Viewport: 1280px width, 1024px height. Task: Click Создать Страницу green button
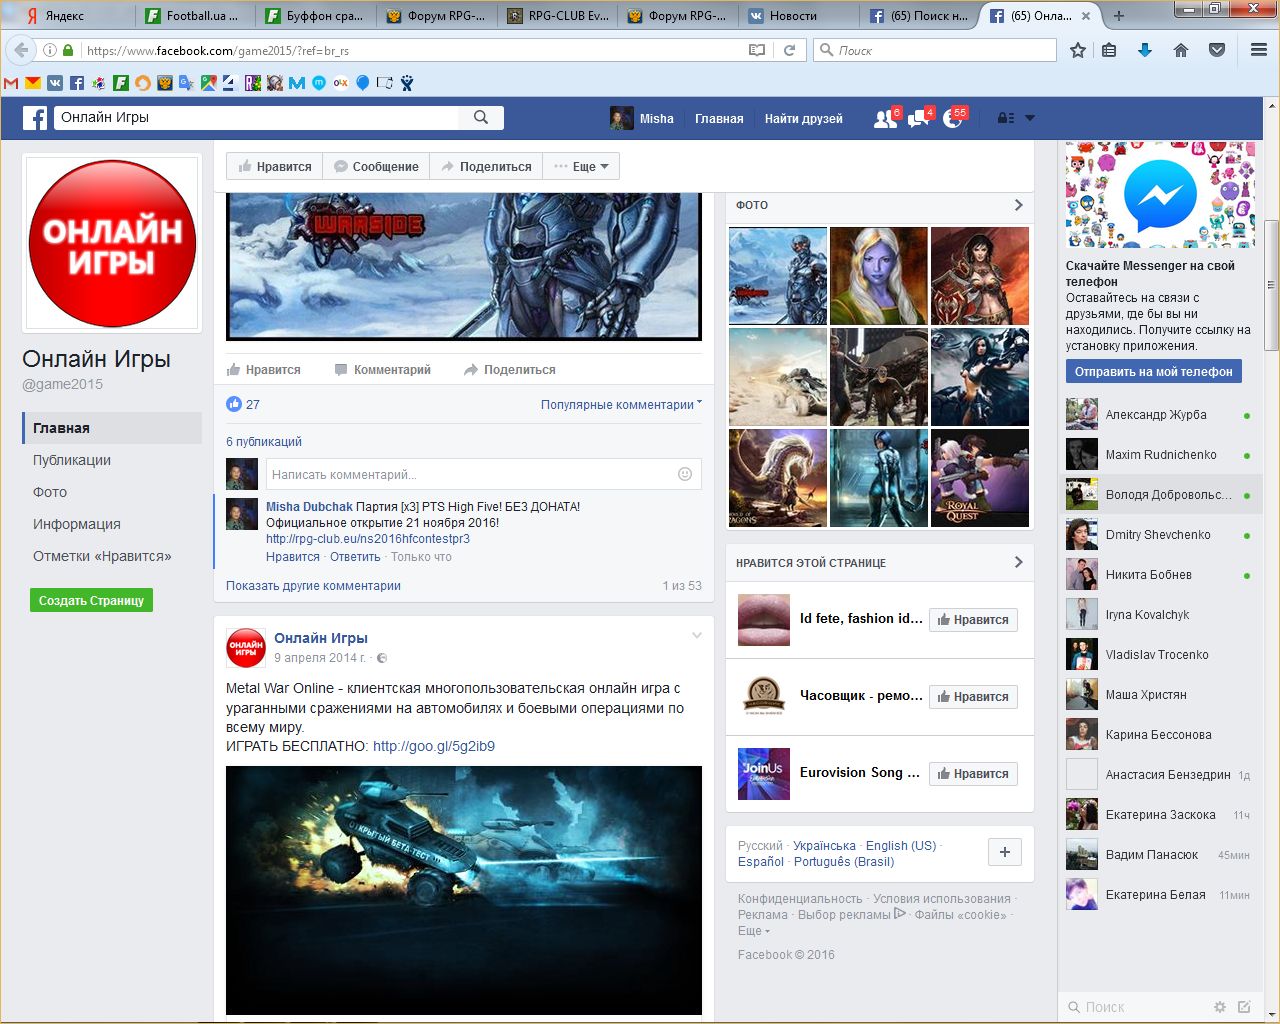pos(91,601)
